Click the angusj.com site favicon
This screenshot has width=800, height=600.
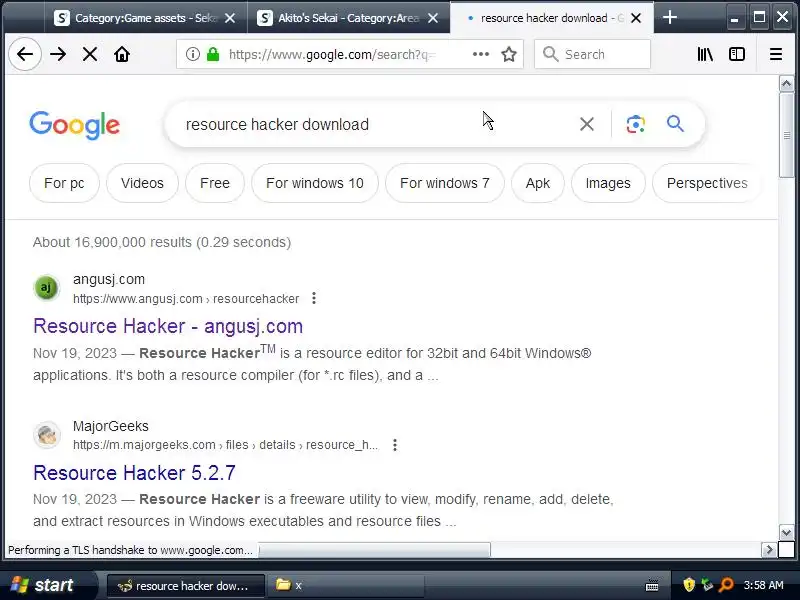(46, 288)
